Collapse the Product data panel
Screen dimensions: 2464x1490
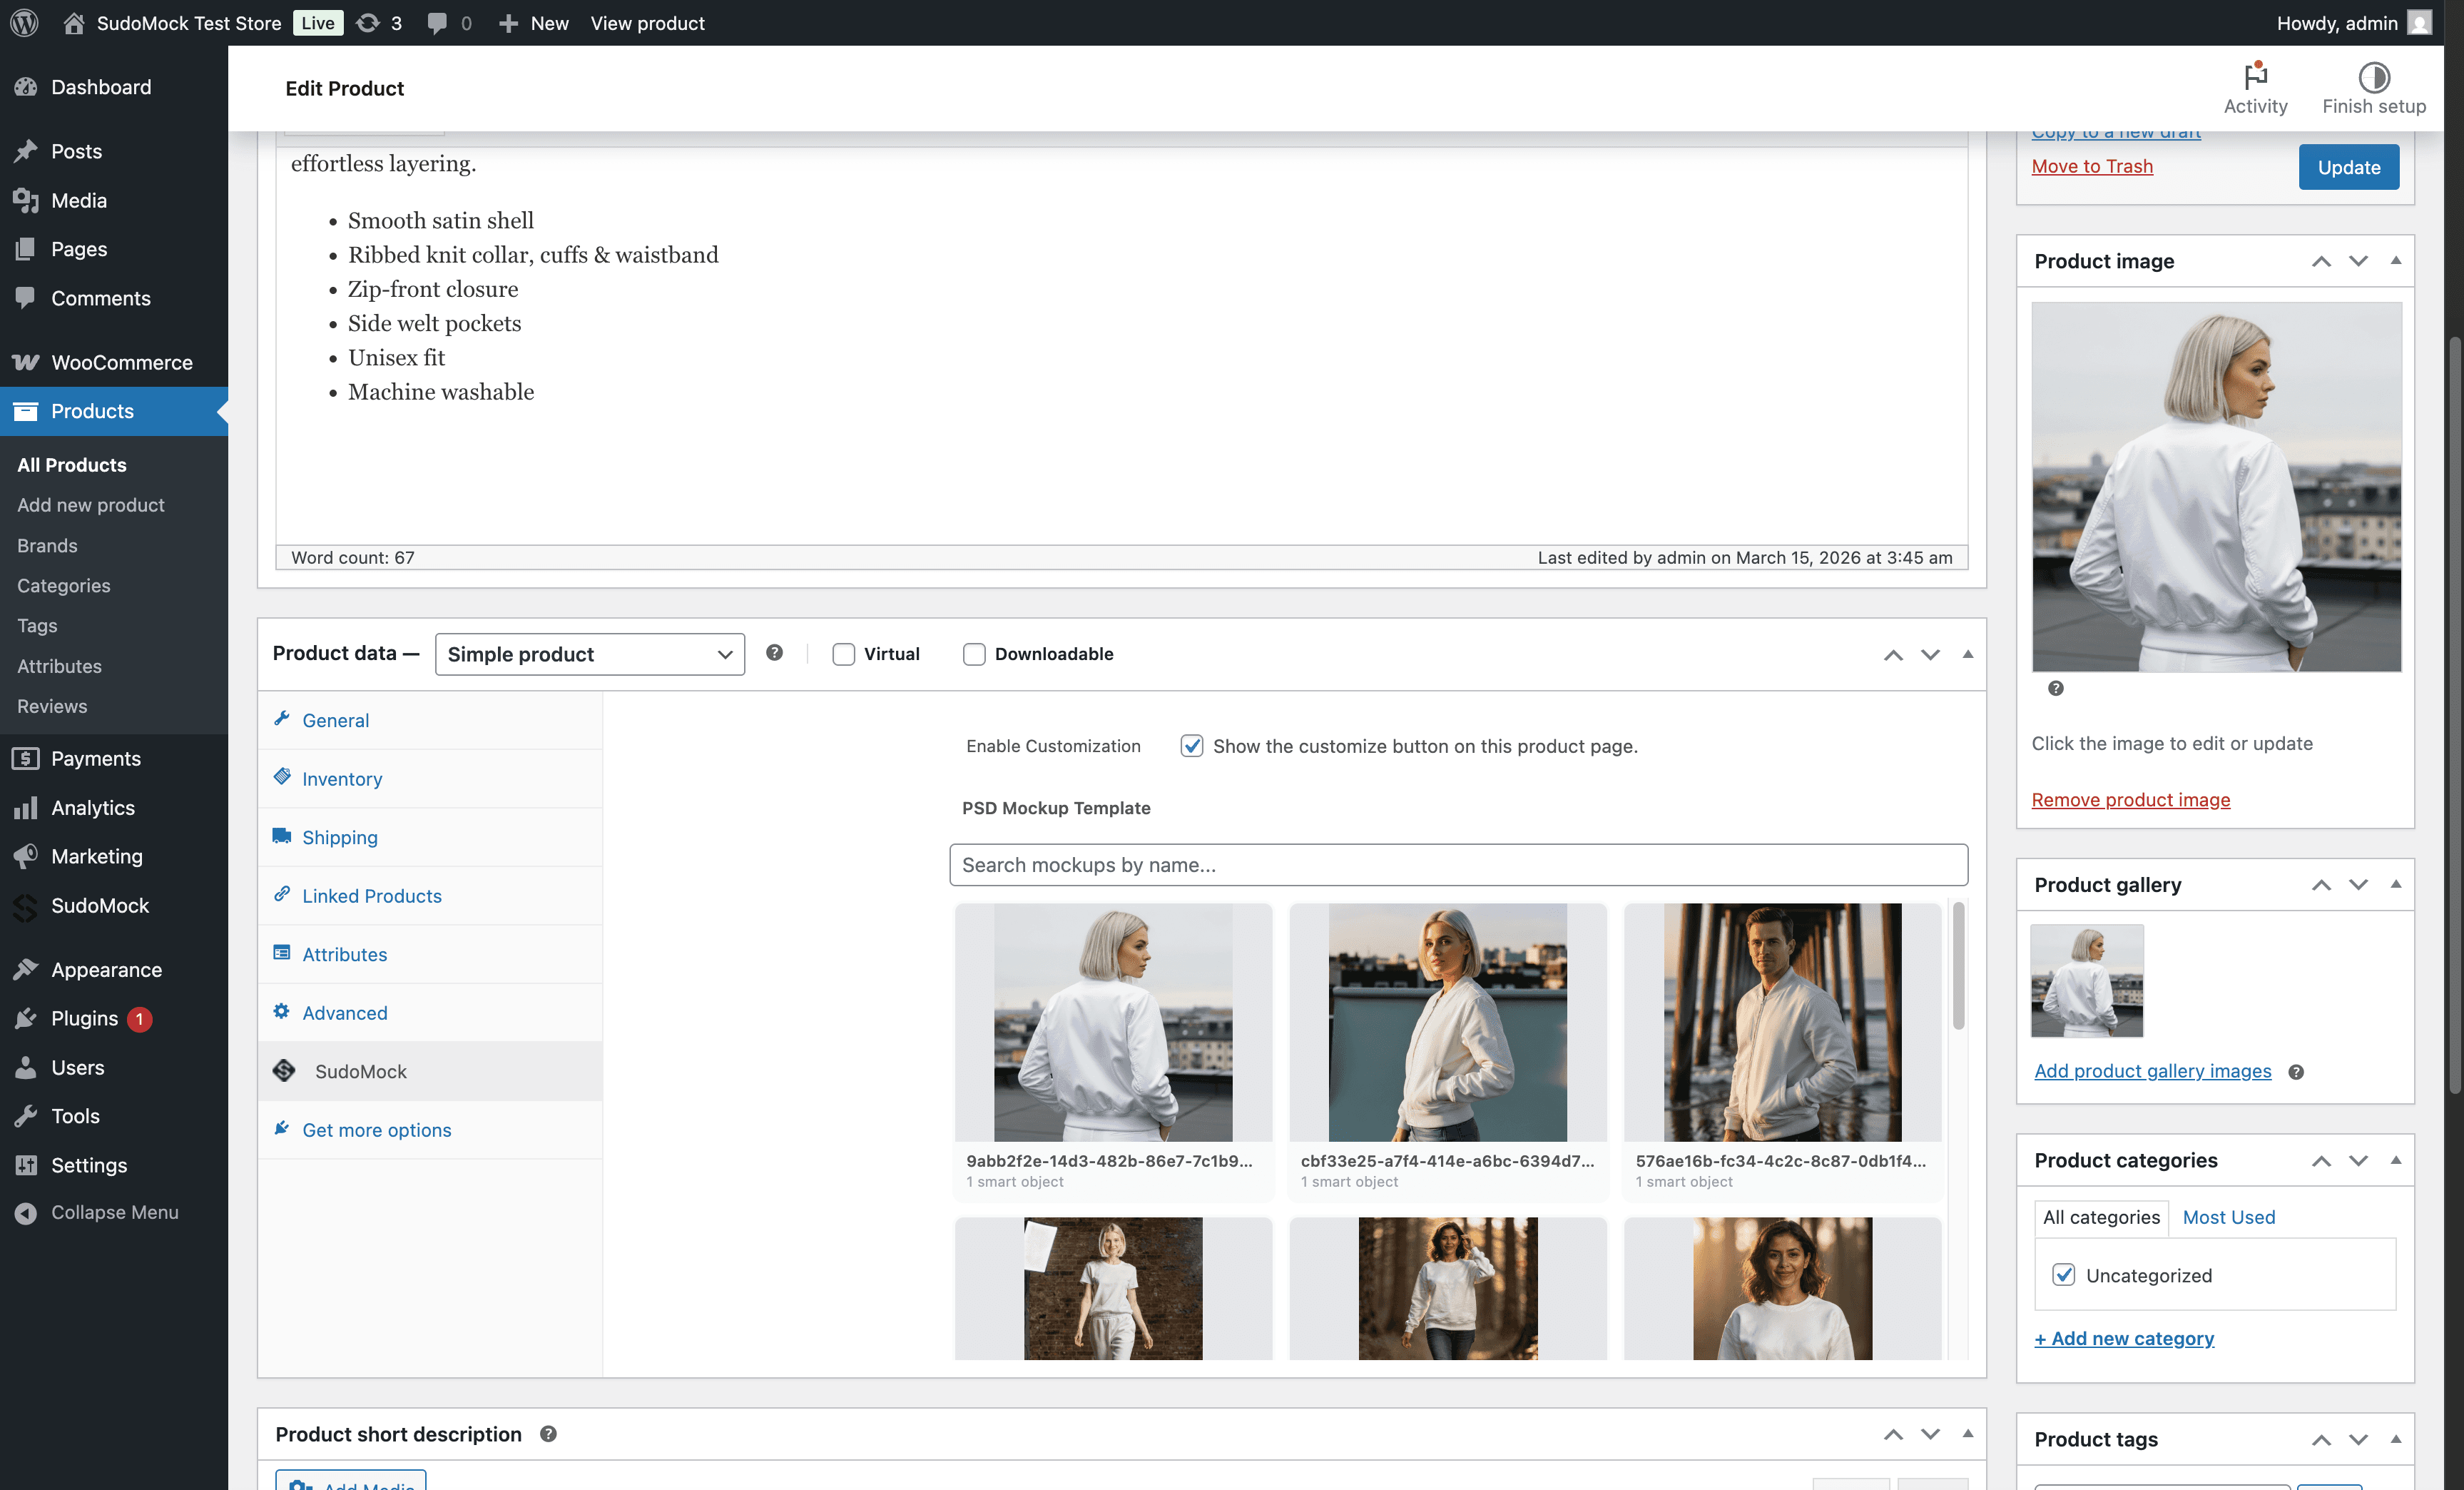1967,655
